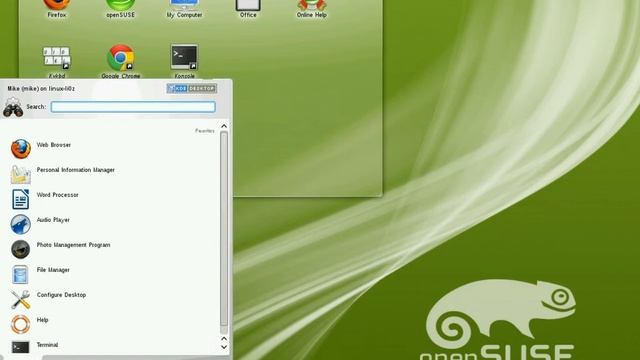Click the Configure Desktop tools icon
The width and height of the screenshot is (640, 360).
[x=20, y=299]
